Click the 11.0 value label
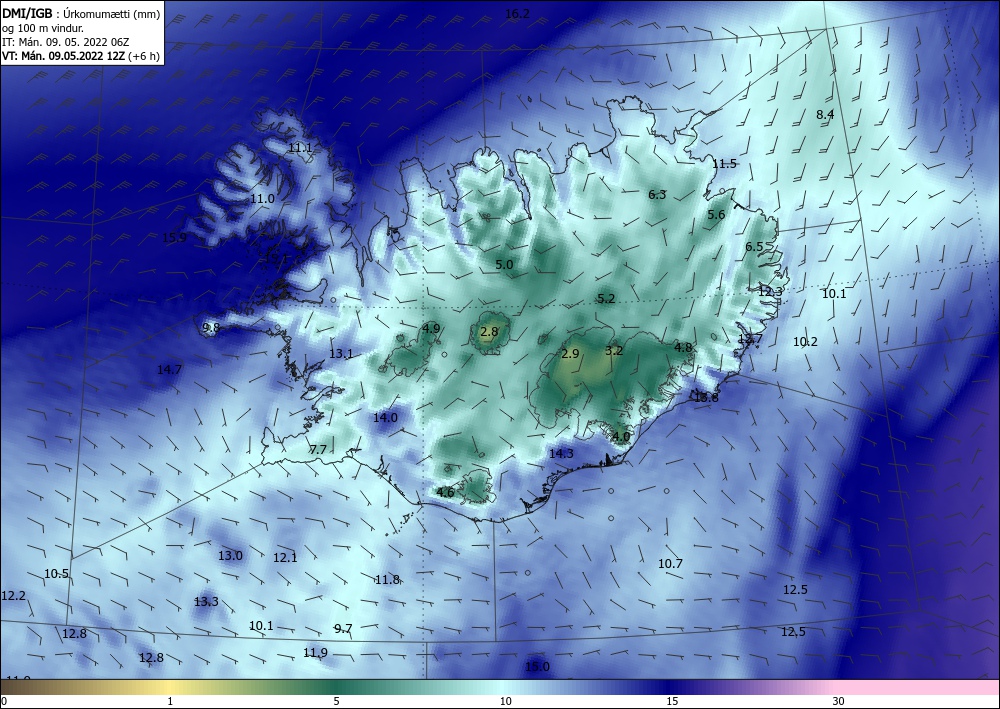1000x709 pixels. click(262, 198)
